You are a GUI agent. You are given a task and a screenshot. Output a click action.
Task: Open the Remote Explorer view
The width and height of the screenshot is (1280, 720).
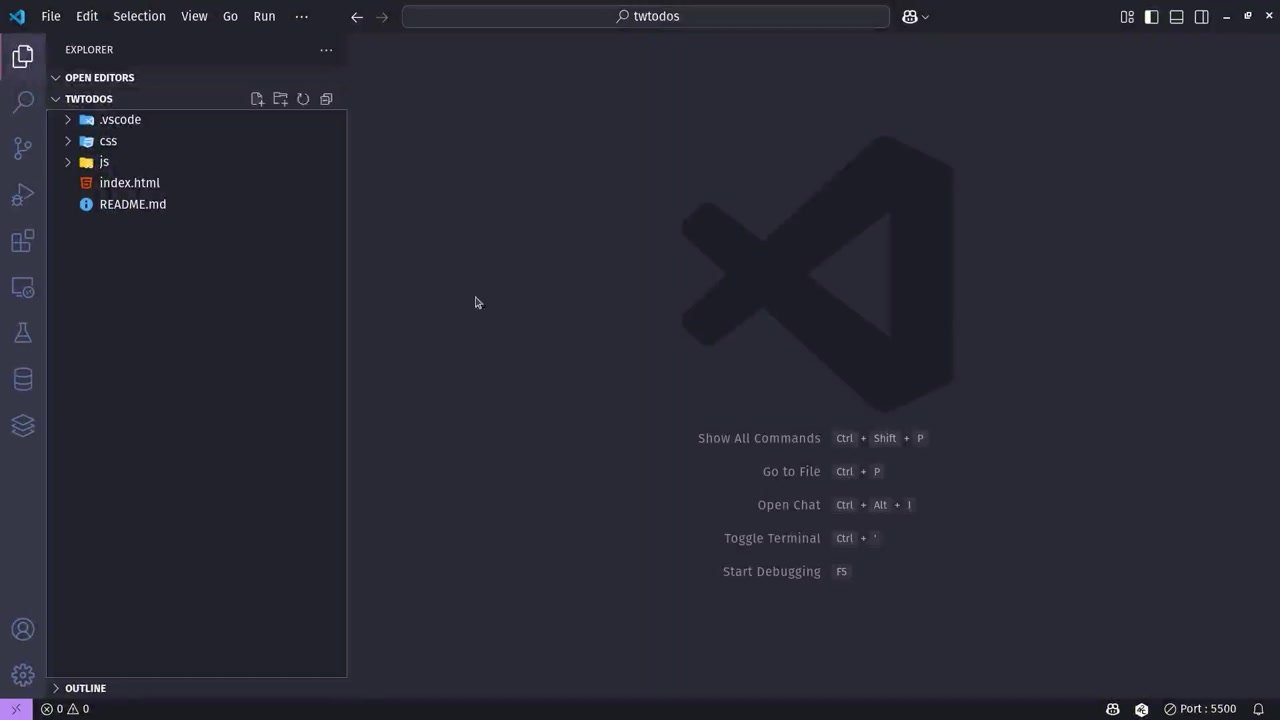coord(23,288)
